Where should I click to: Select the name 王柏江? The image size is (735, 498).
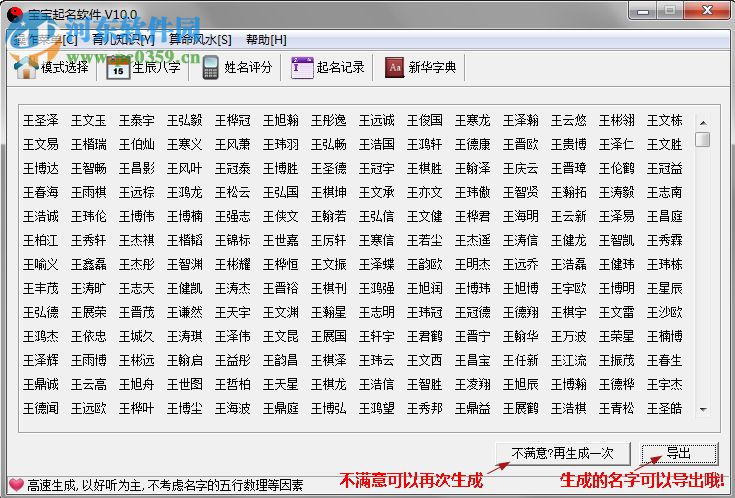[x=41, y=241]
